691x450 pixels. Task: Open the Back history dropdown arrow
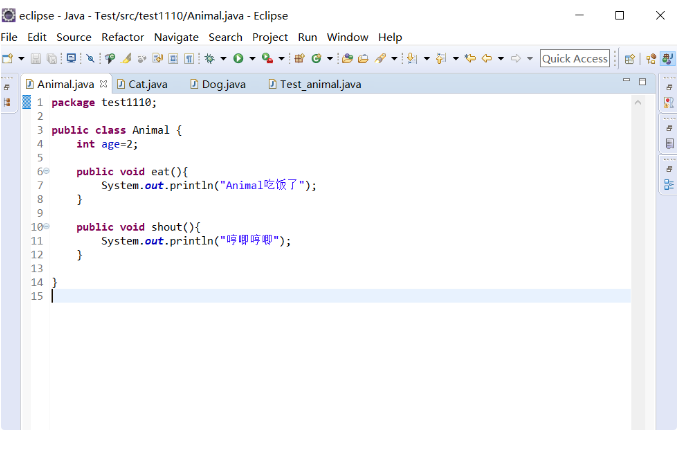pyautogui.click(x=501, y=59)
